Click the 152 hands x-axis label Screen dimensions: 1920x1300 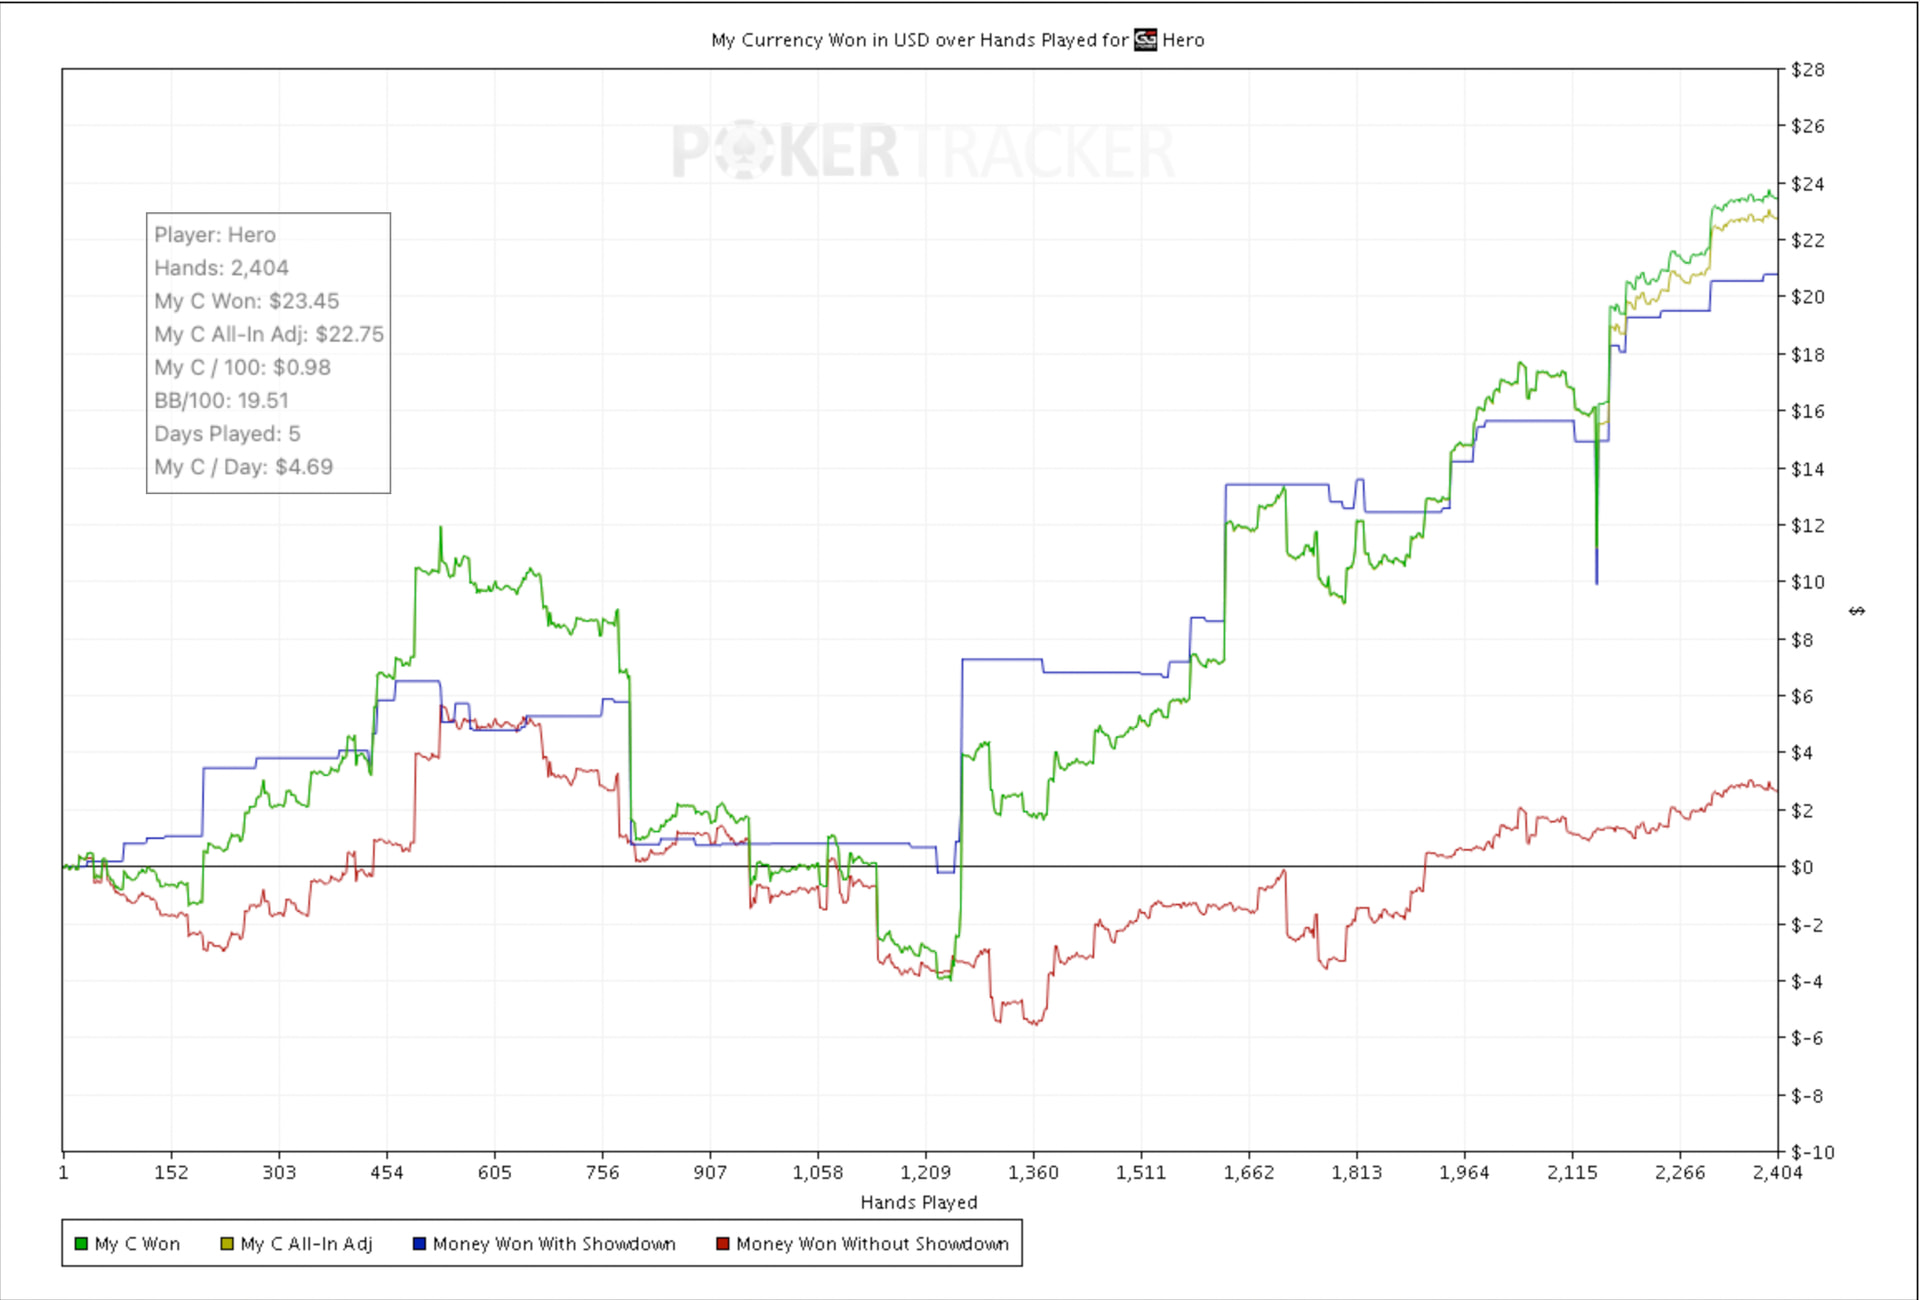[x=171, y=1172]
